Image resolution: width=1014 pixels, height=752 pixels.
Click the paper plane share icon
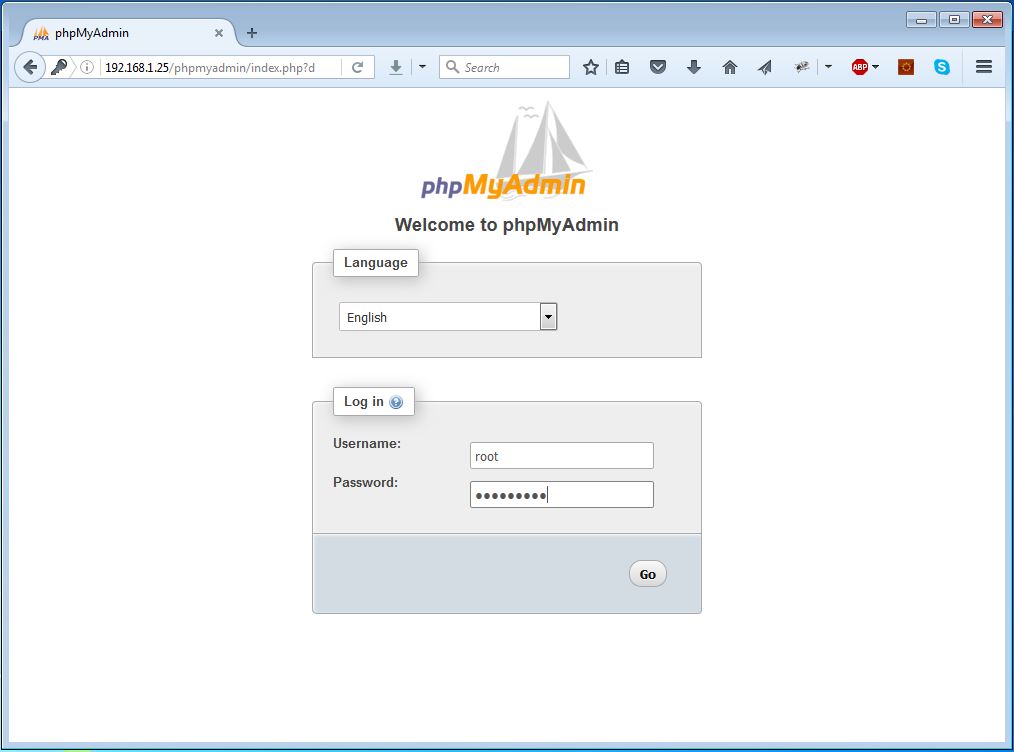click(765, 67)
